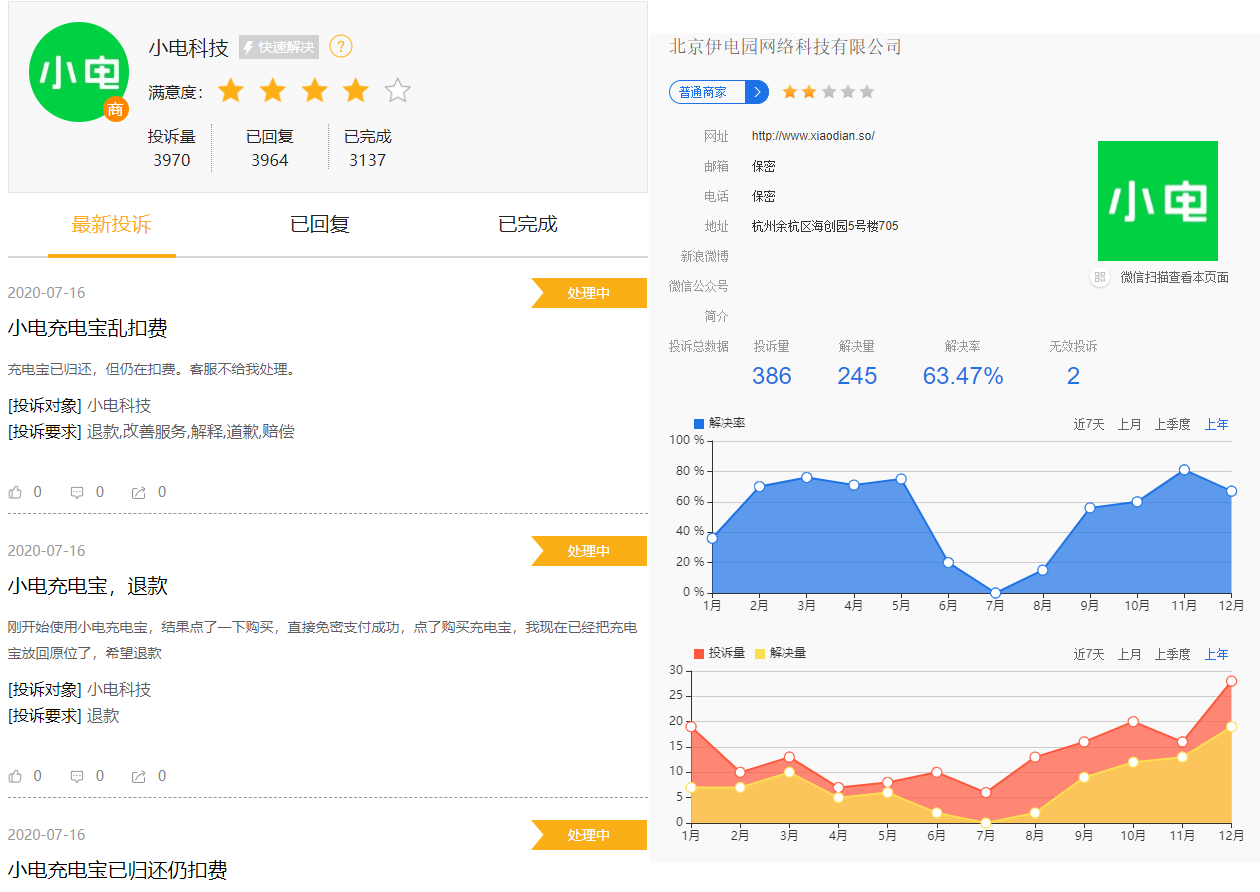Switch to the 已回复 tab
The image size is (1260, 892).
click(x=320, y=224)
